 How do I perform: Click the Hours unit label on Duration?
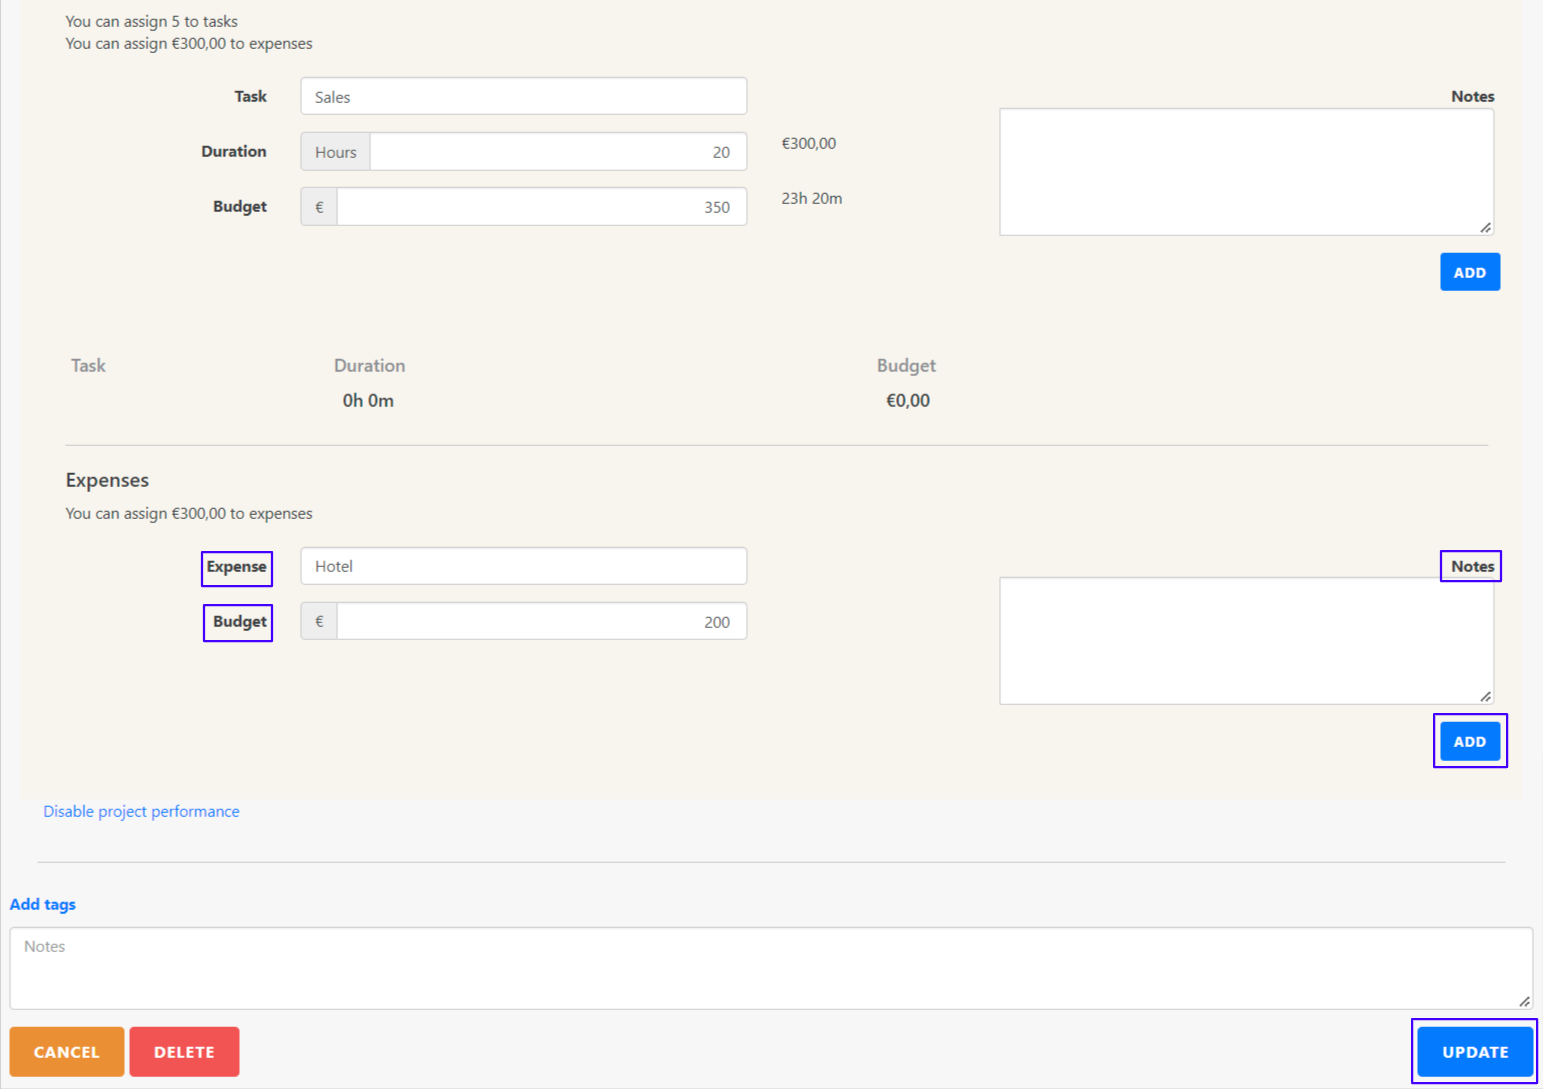point(335,152)
